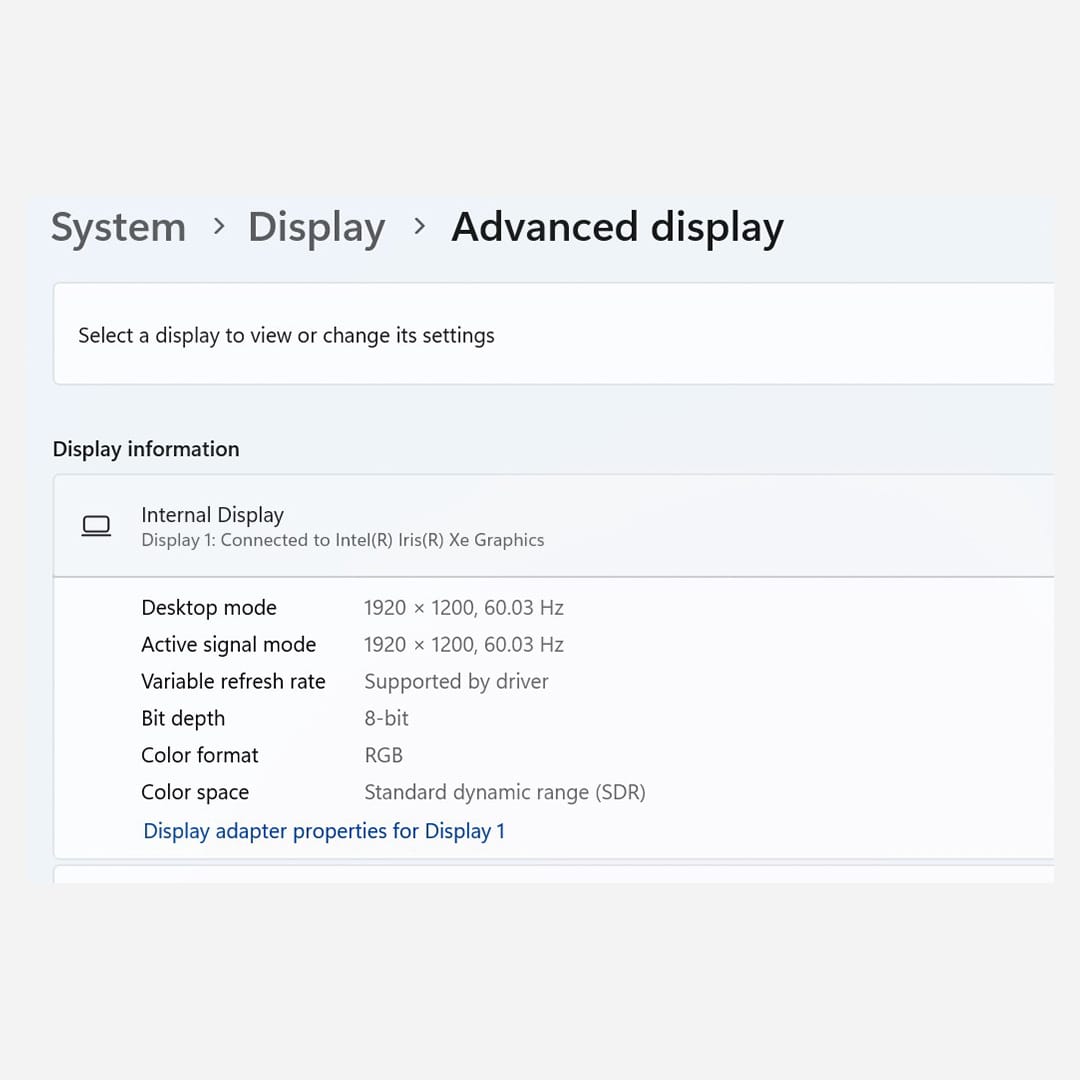
Task: Click the Advanced display page title
Action: click(x=617, y=228)
